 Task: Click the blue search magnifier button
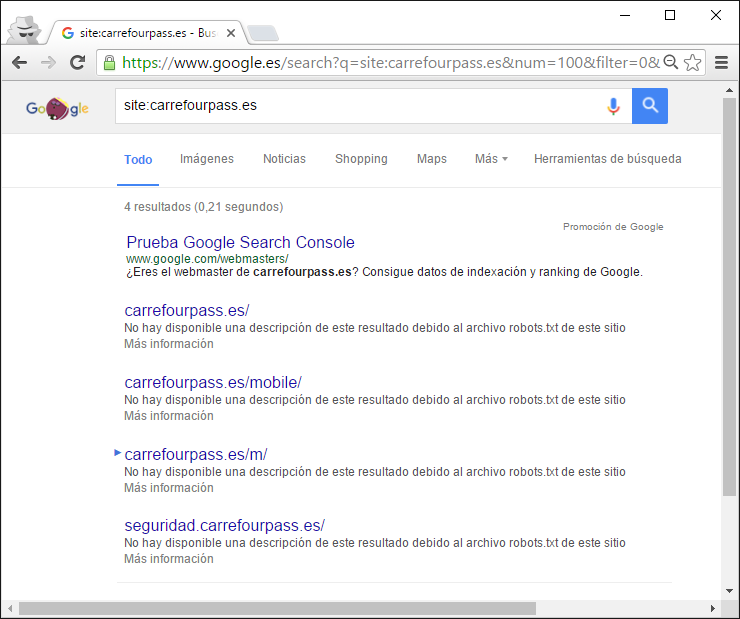point(650,106)
